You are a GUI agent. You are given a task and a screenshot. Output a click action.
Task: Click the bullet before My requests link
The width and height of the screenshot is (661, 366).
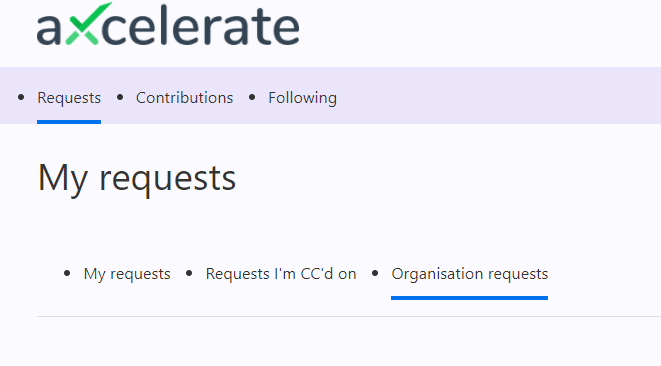67,274
